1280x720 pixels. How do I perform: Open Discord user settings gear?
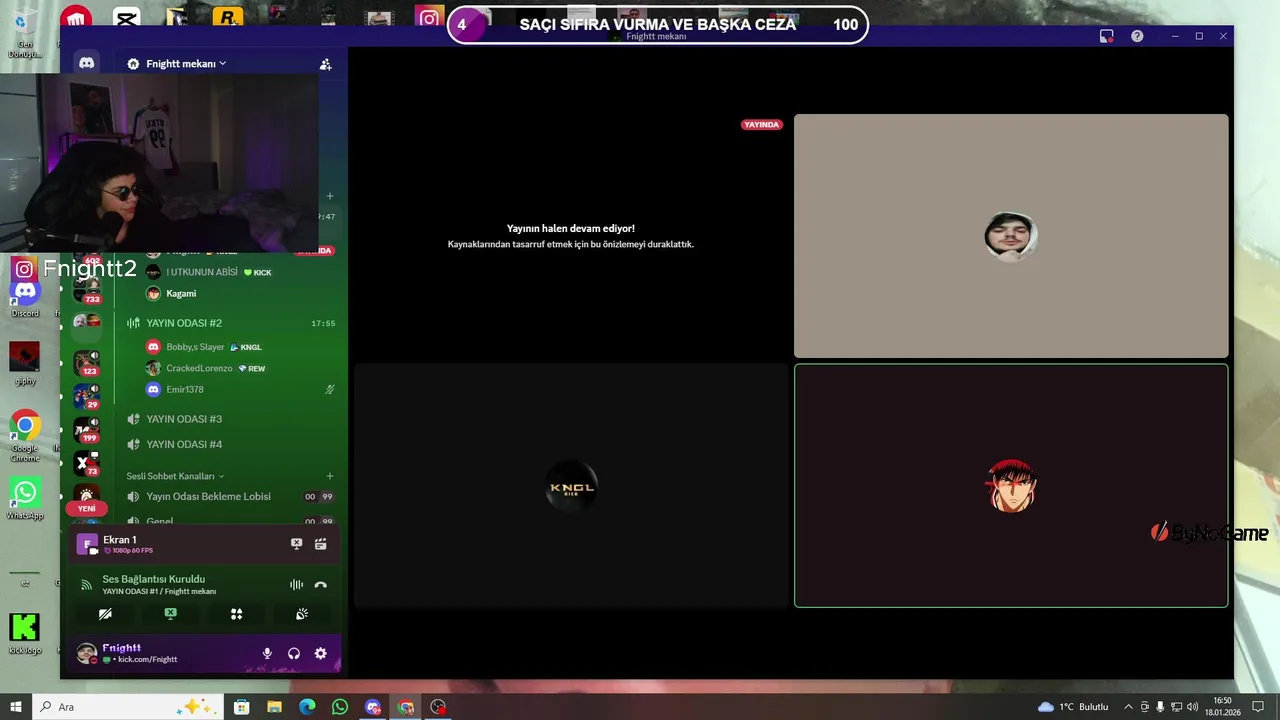tap(320, 653)
